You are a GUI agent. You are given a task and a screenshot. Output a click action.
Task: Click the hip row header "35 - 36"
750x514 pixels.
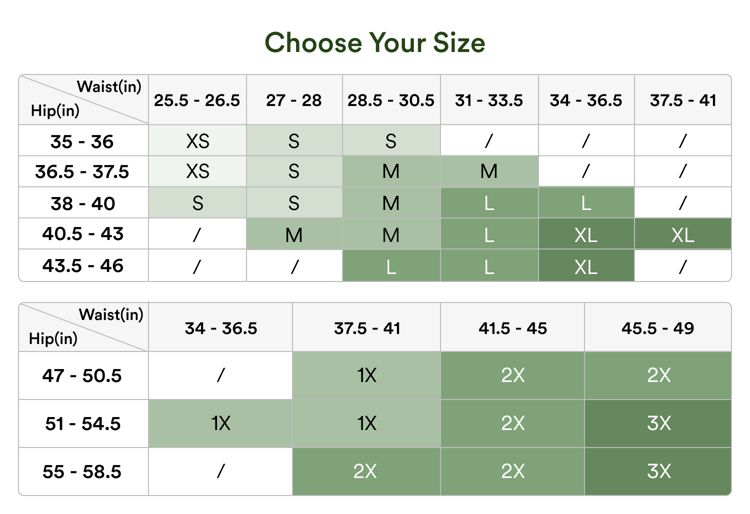(82, 141)
